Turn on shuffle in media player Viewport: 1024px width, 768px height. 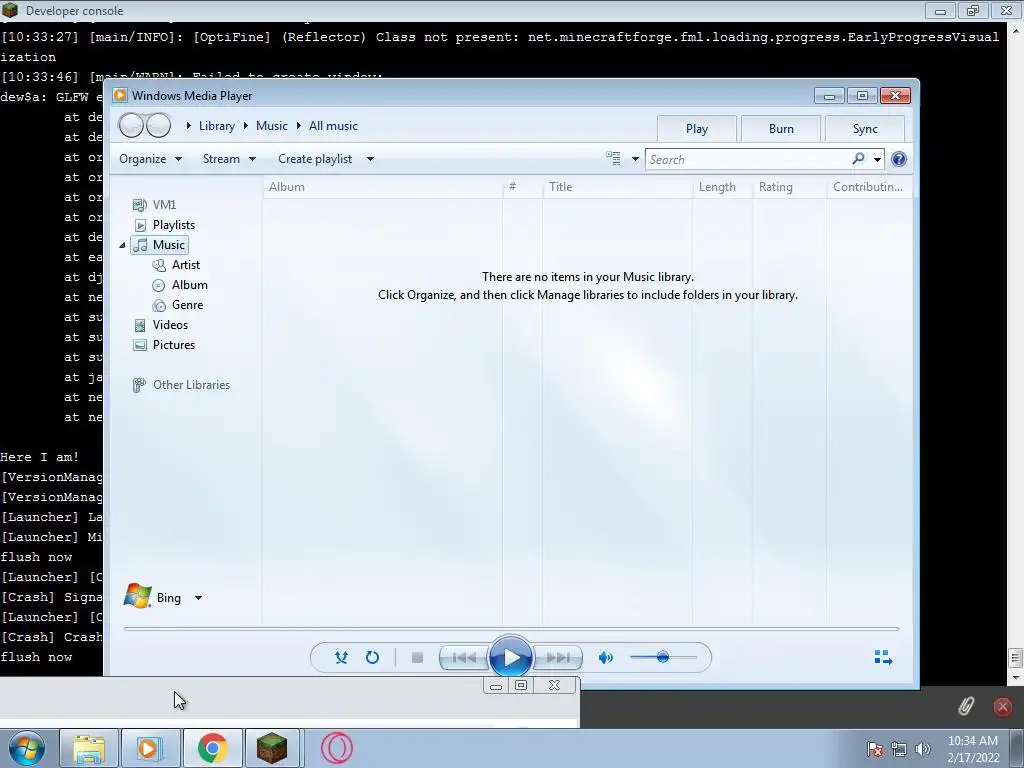pos(341,658)
